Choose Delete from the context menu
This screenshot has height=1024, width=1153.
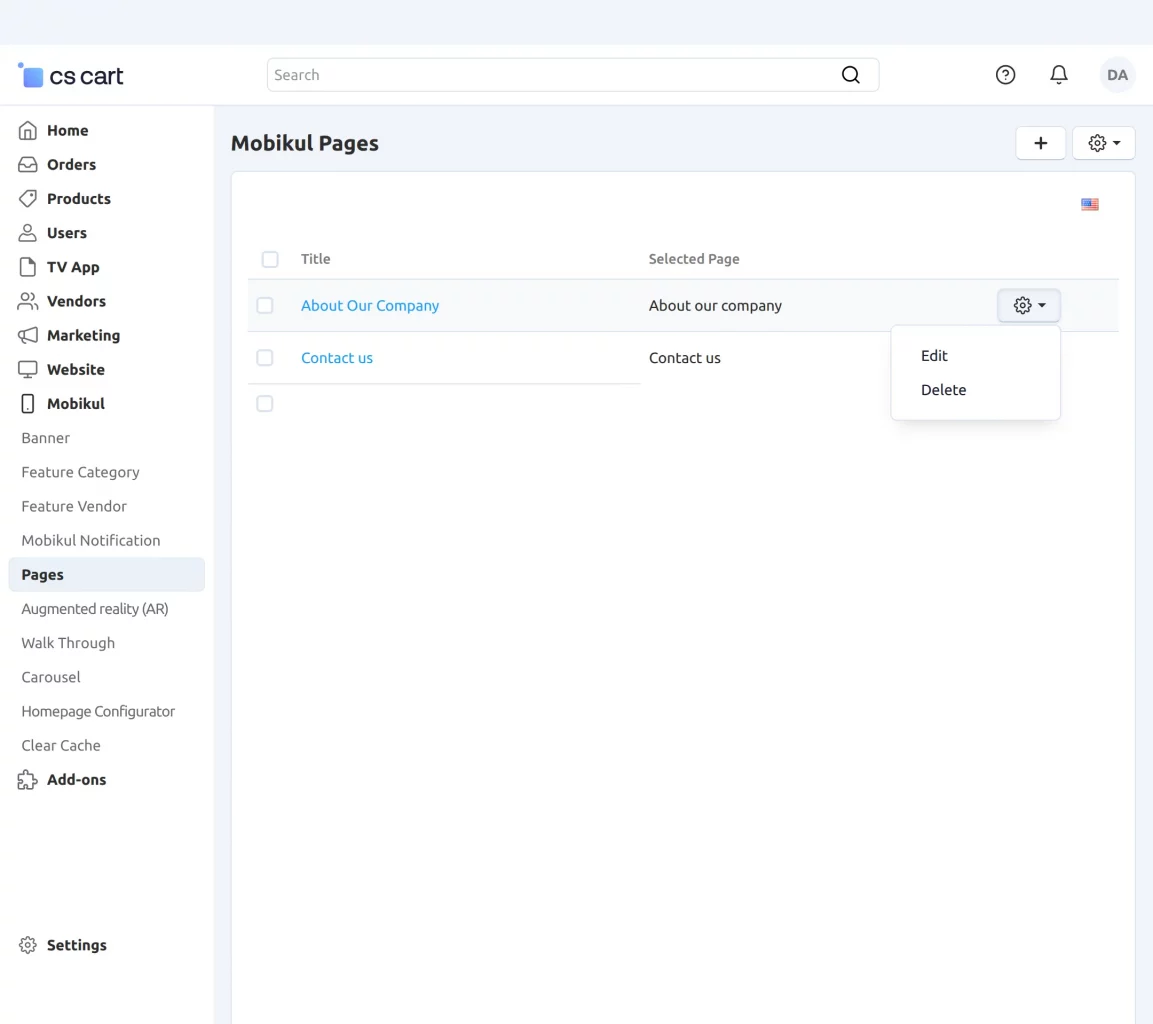[943, 390]
